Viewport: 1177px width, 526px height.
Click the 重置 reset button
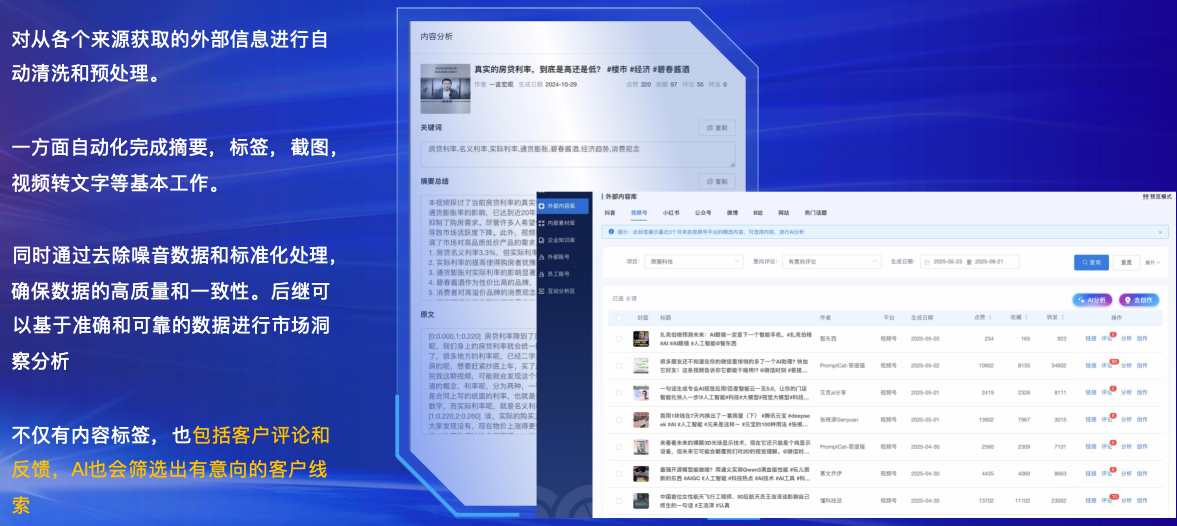tap(1126, 263)
